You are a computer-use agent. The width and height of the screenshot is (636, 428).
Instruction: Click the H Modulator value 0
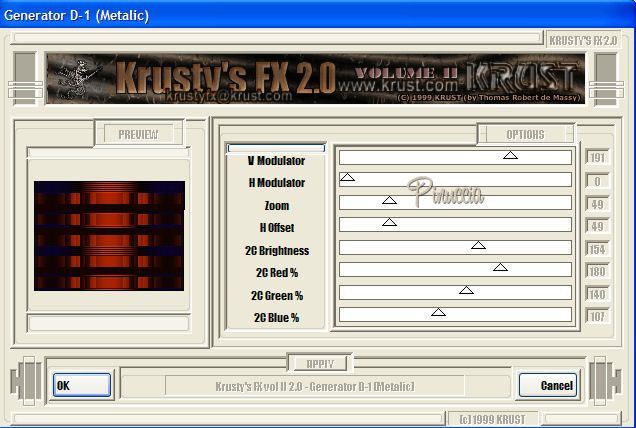coord(597,181)
